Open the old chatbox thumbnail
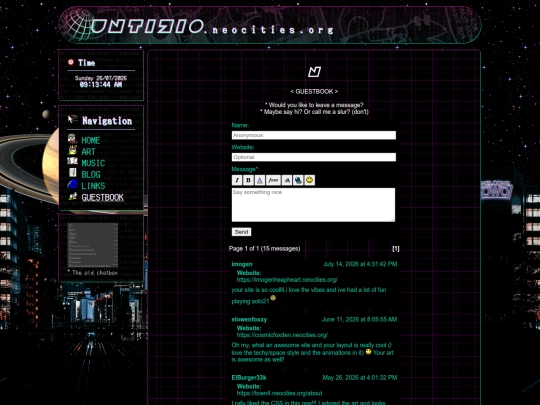The image size is (540, 405). [x=93, y=245]
